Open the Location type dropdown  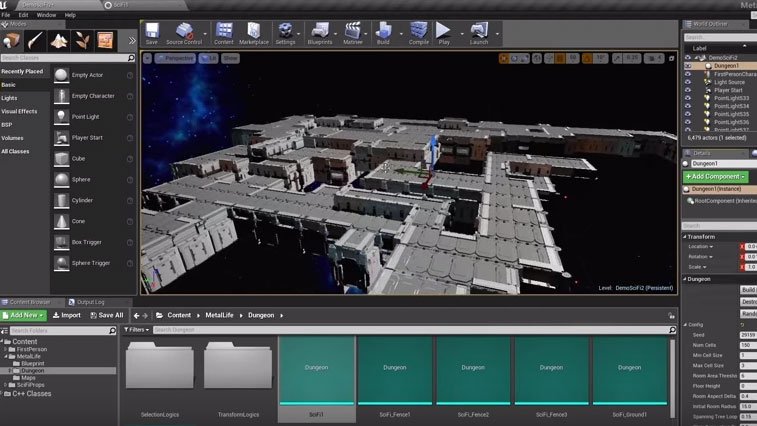click(701, 247)
